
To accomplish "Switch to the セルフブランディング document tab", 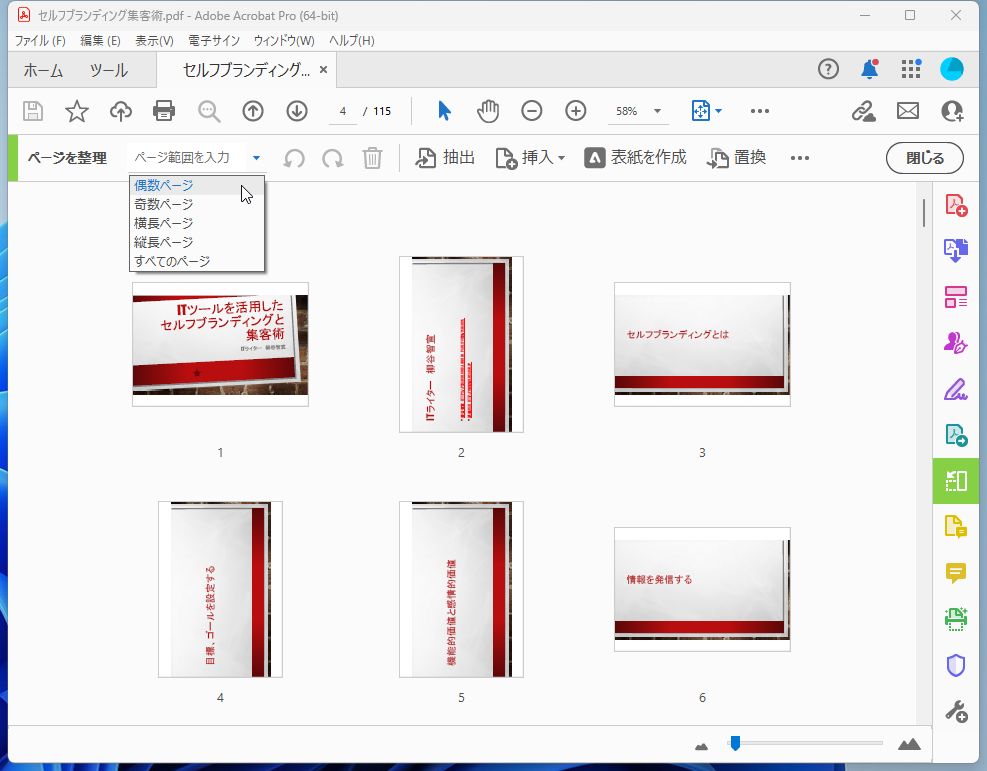I will 245,70.
